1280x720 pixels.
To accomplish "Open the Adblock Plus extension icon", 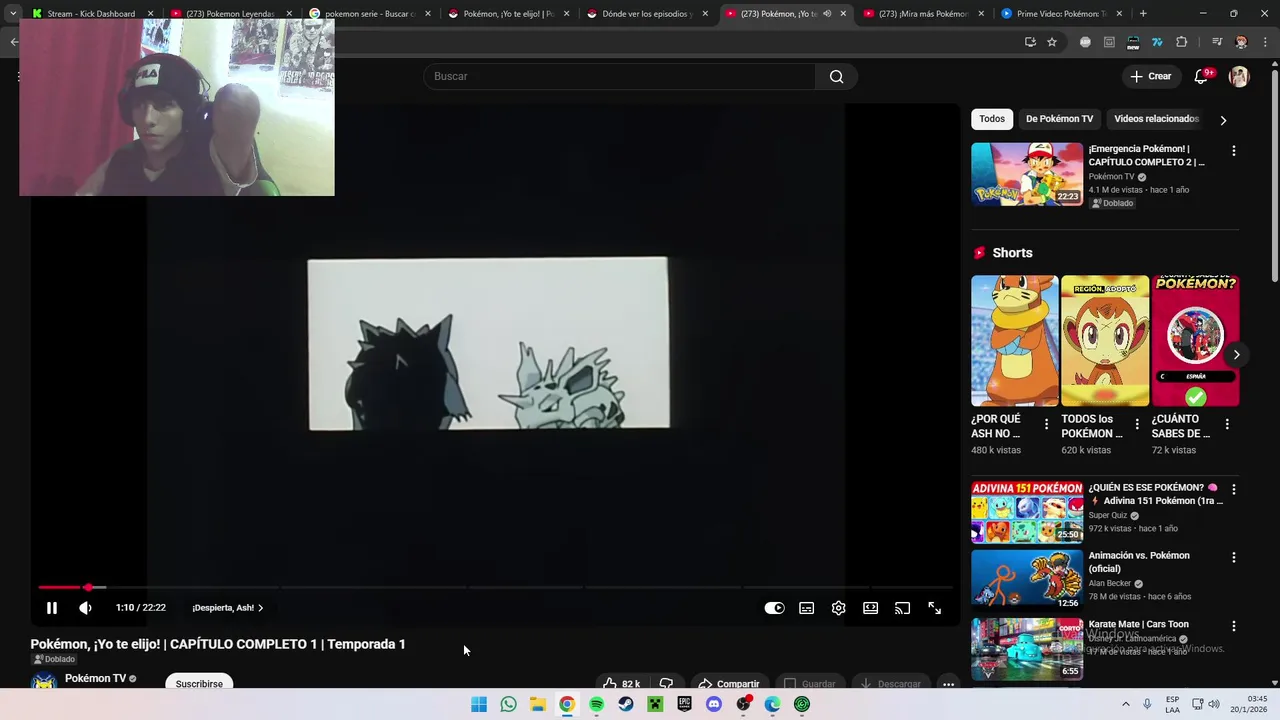I will click(x=1085, y=42).
